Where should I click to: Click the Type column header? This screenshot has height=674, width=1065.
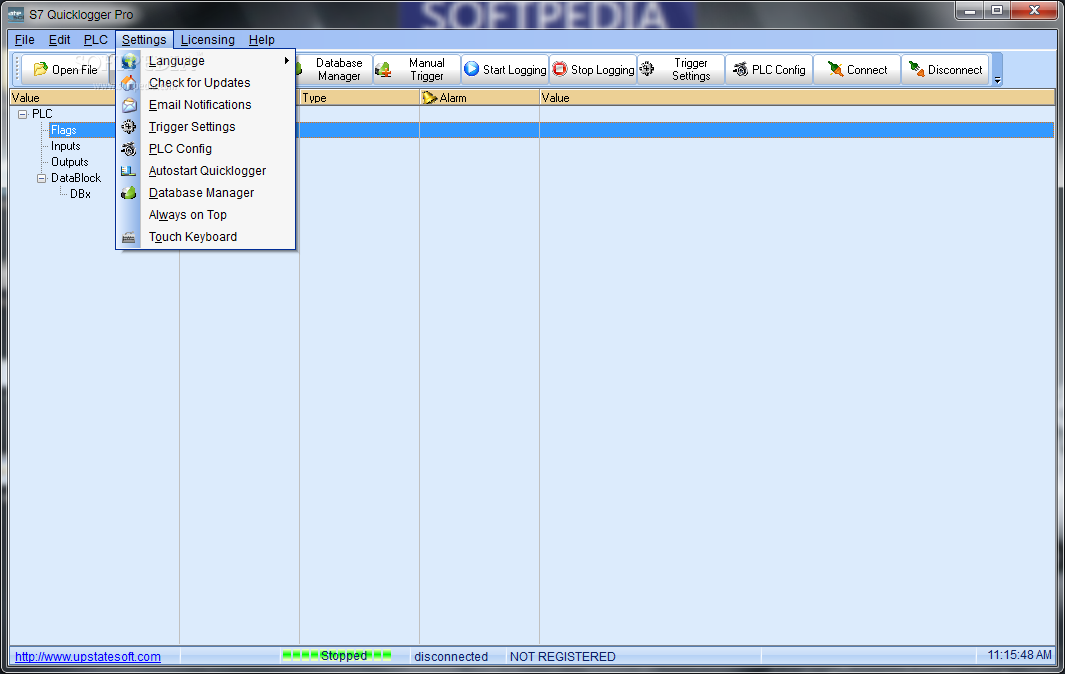pyautogui.click(x=359, y=98)
